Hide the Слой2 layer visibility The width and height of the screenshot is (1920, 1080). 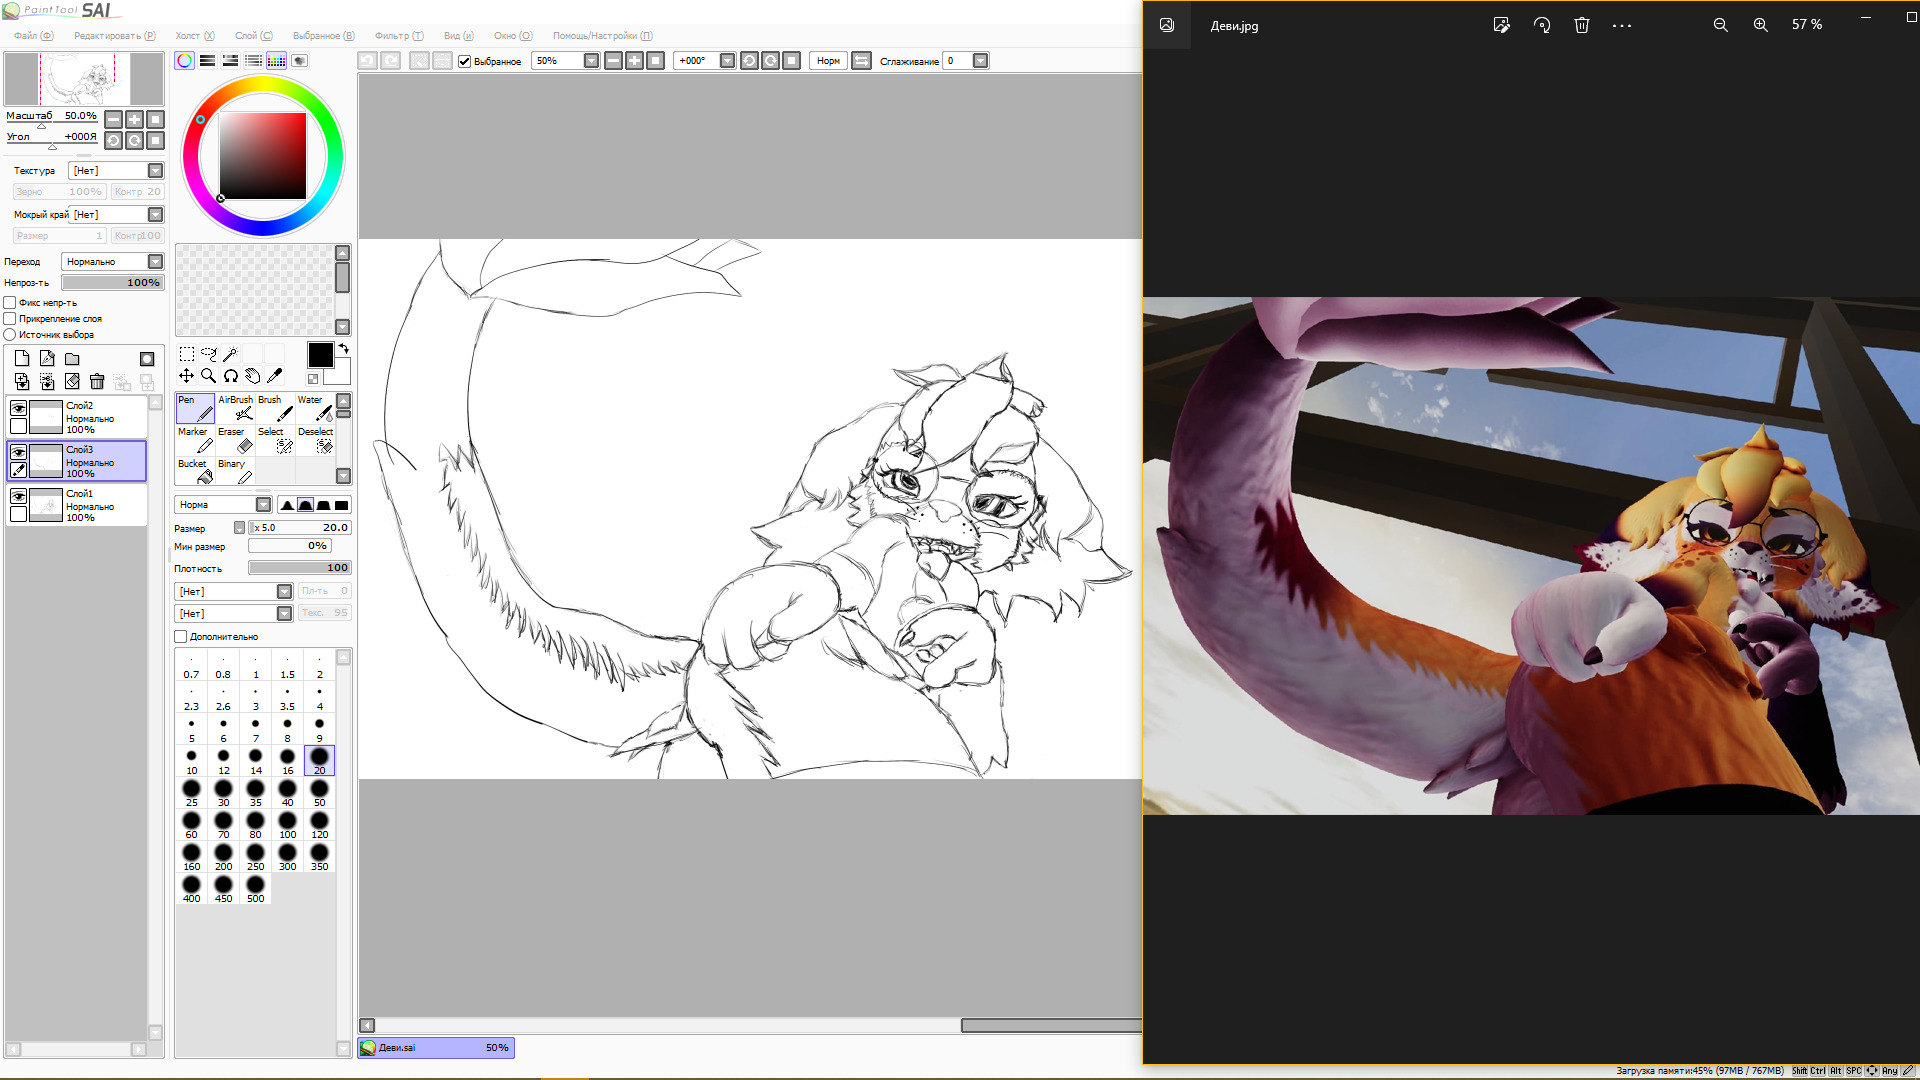coord(18,408)
